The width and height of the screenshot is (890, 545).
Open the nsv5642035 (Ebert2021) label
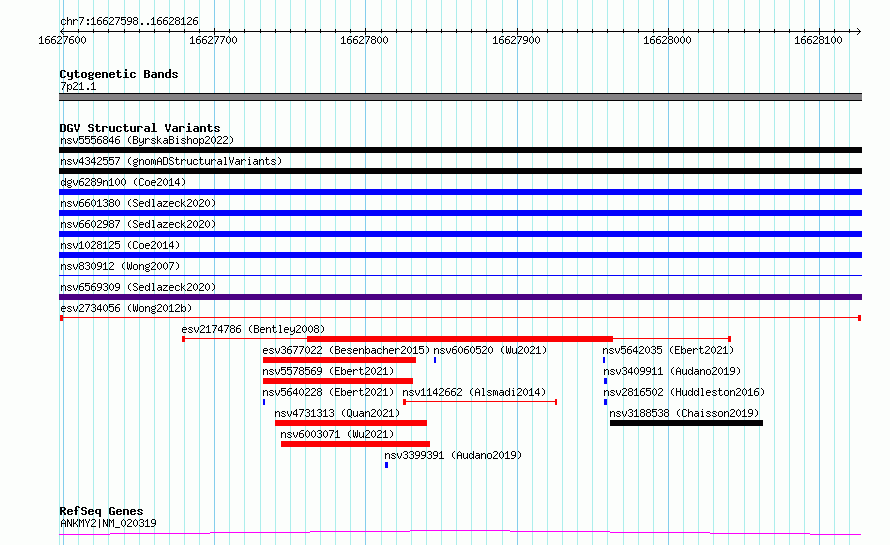click(668, 350)
